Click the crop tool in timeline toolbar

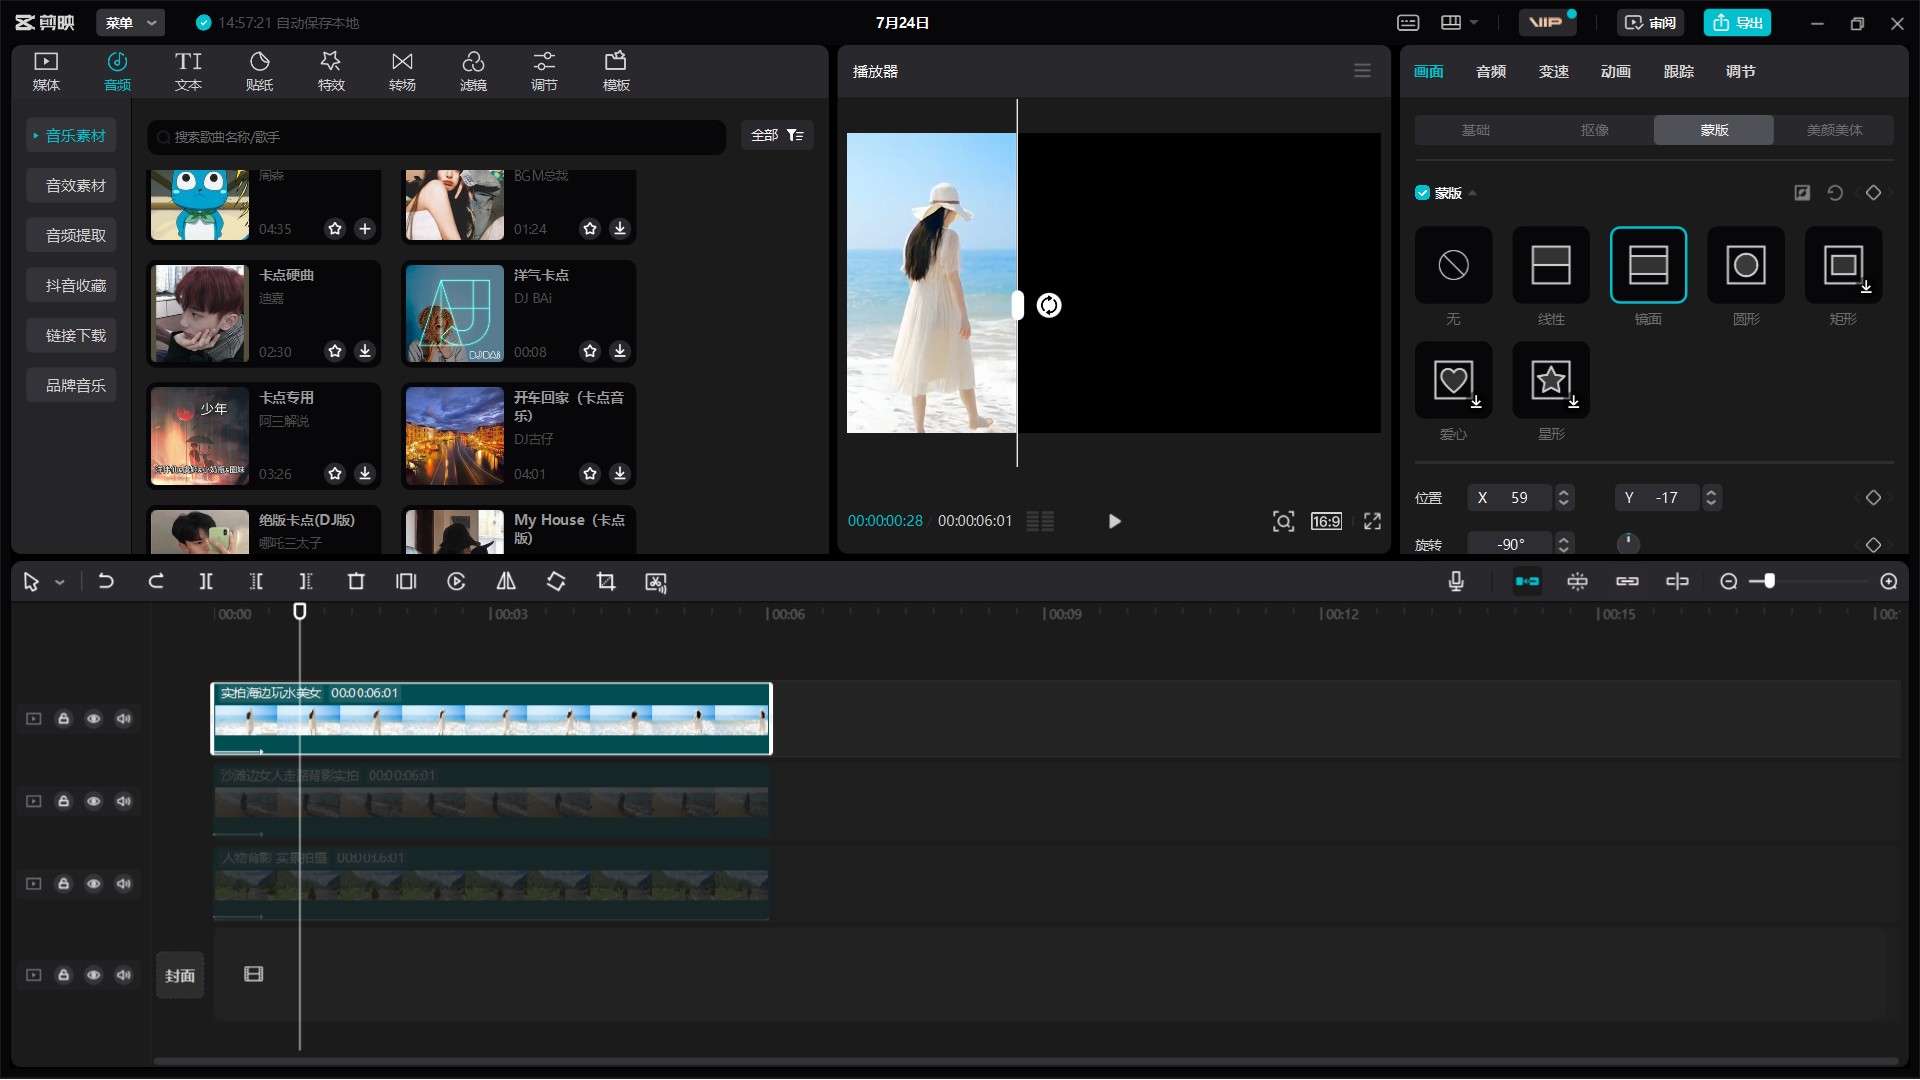(606, 581)
